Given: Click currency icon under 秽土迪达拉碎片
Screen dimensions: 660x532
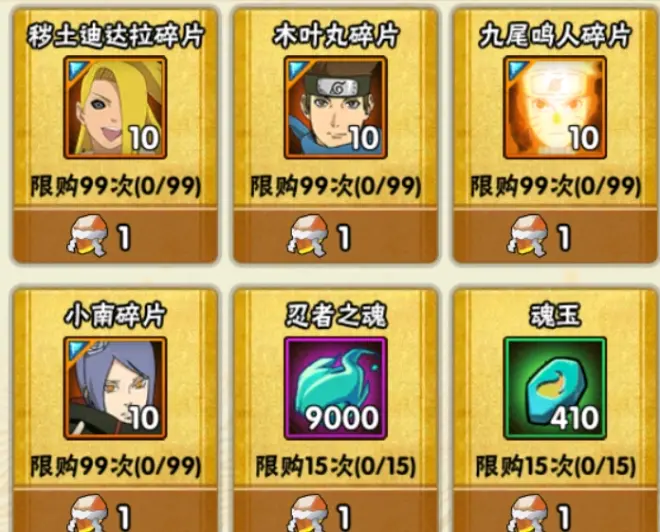Looking at the screenshot, I should point(88,236).
